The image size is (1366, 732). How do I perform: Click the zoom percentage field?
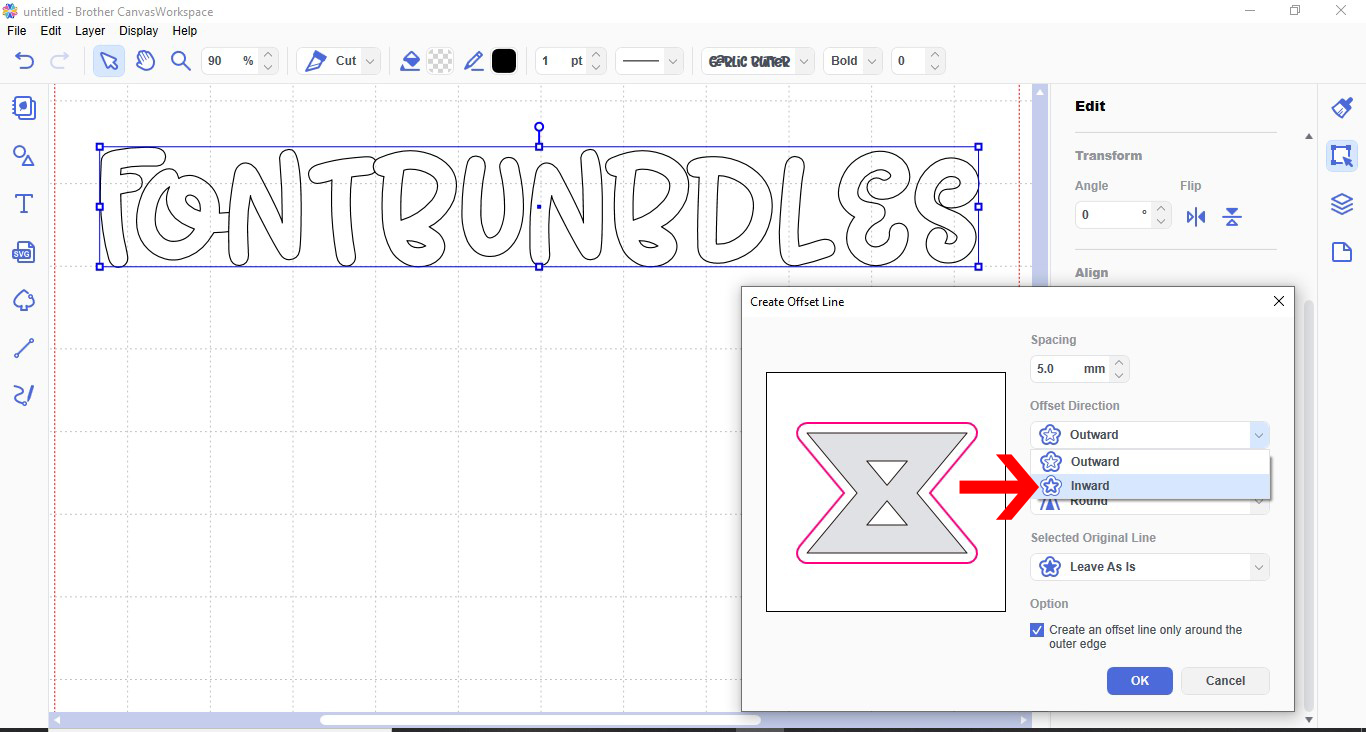(x=230, y=61)
